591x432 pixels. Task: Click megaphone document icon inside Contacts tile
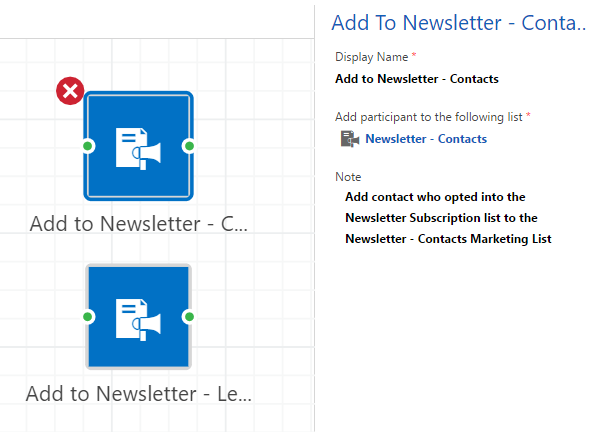138,148
